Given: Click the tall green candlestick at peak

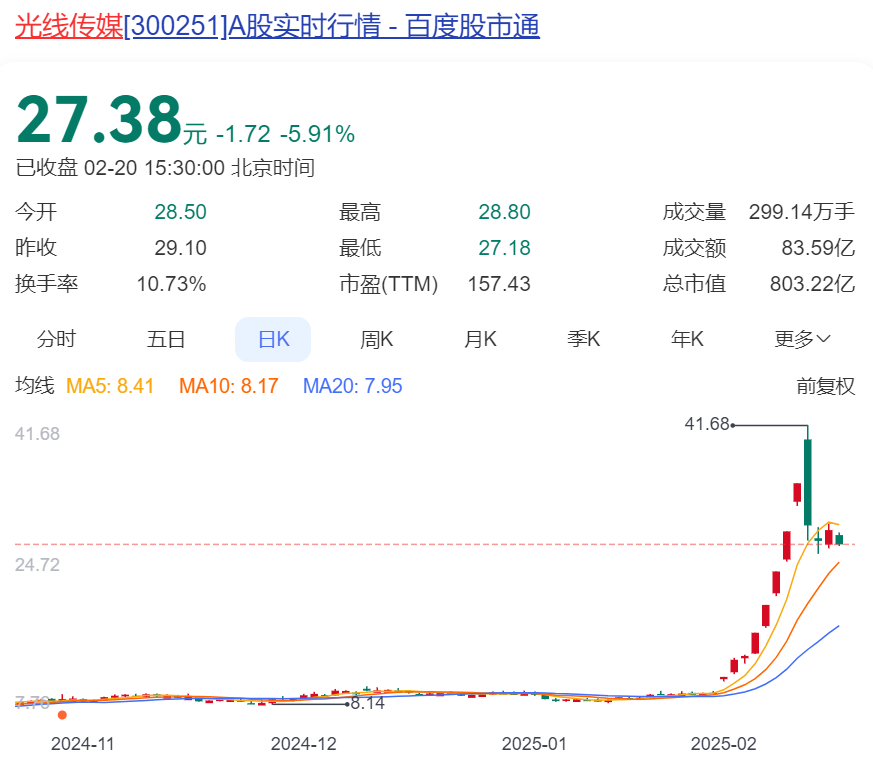Looking at the screenshot, I should [x=807, y=482].
